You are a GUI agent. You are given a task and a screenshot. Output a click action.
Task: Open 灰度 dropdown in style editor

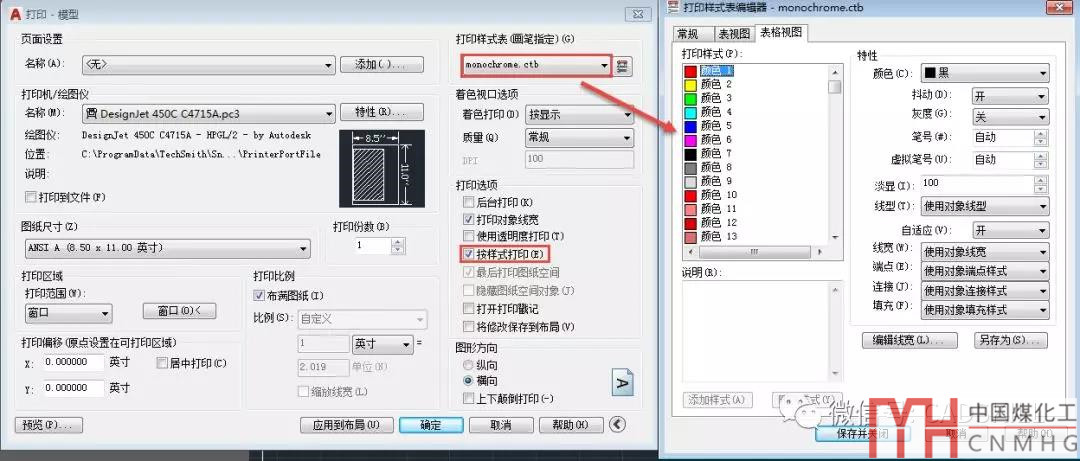click(1010, 116)
